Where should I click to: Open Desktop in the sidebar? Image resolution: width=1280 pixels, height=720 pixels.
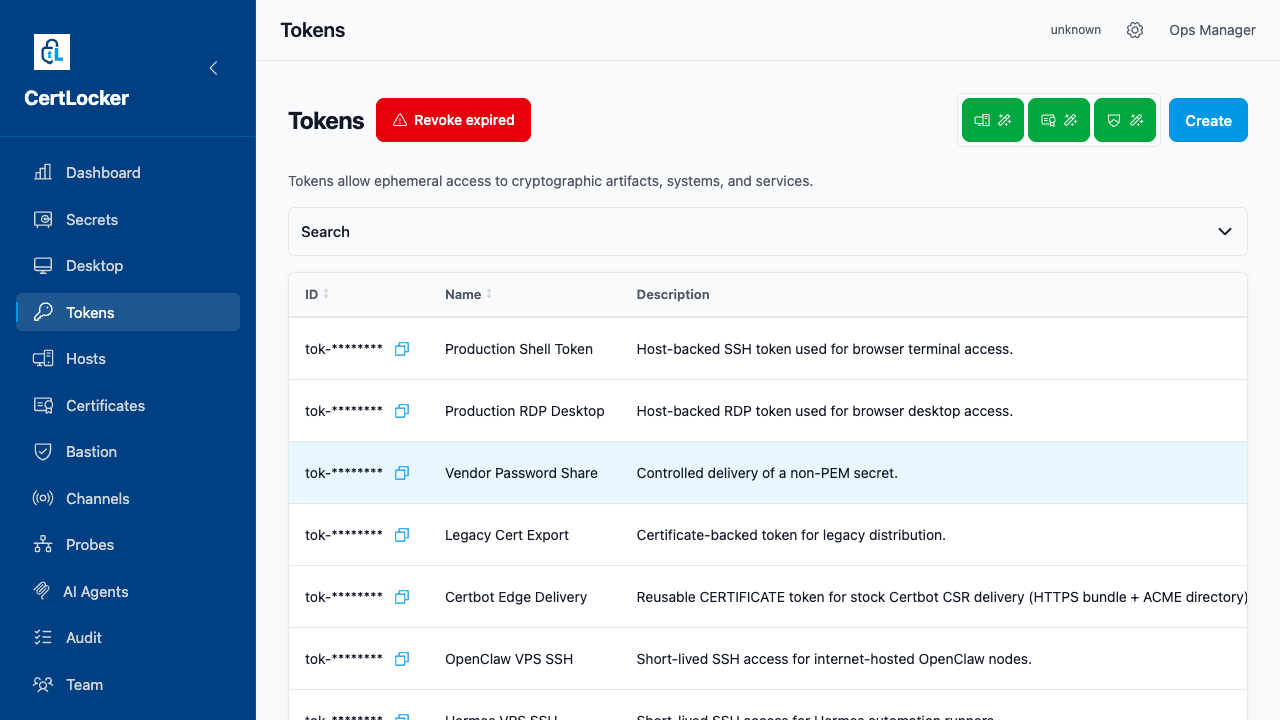click(128, 266)
